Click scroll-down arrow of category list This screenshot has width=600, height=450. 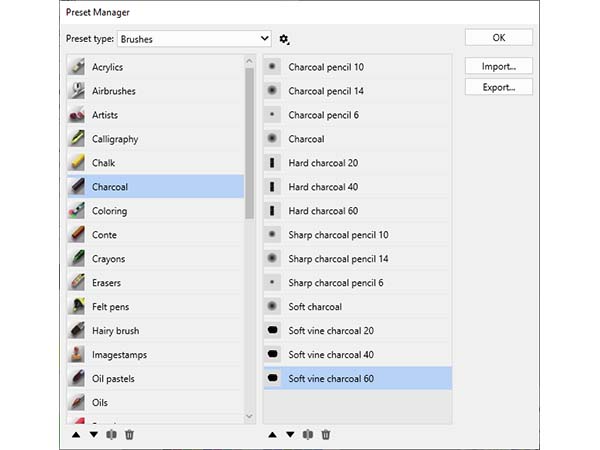249,416
